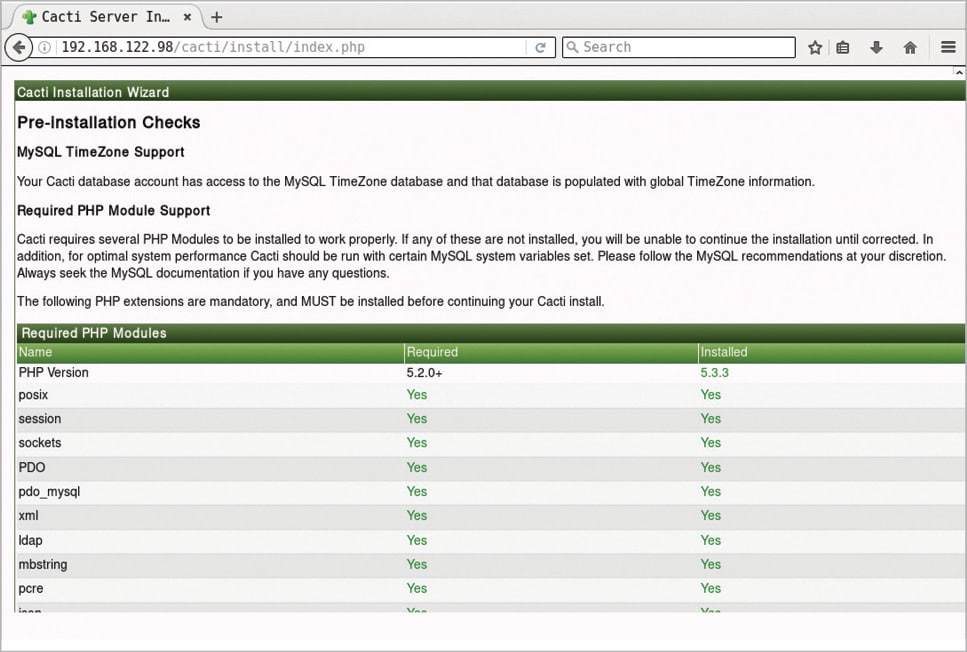
Task: Go back using the browser back arrow
Action: point(19,47)
